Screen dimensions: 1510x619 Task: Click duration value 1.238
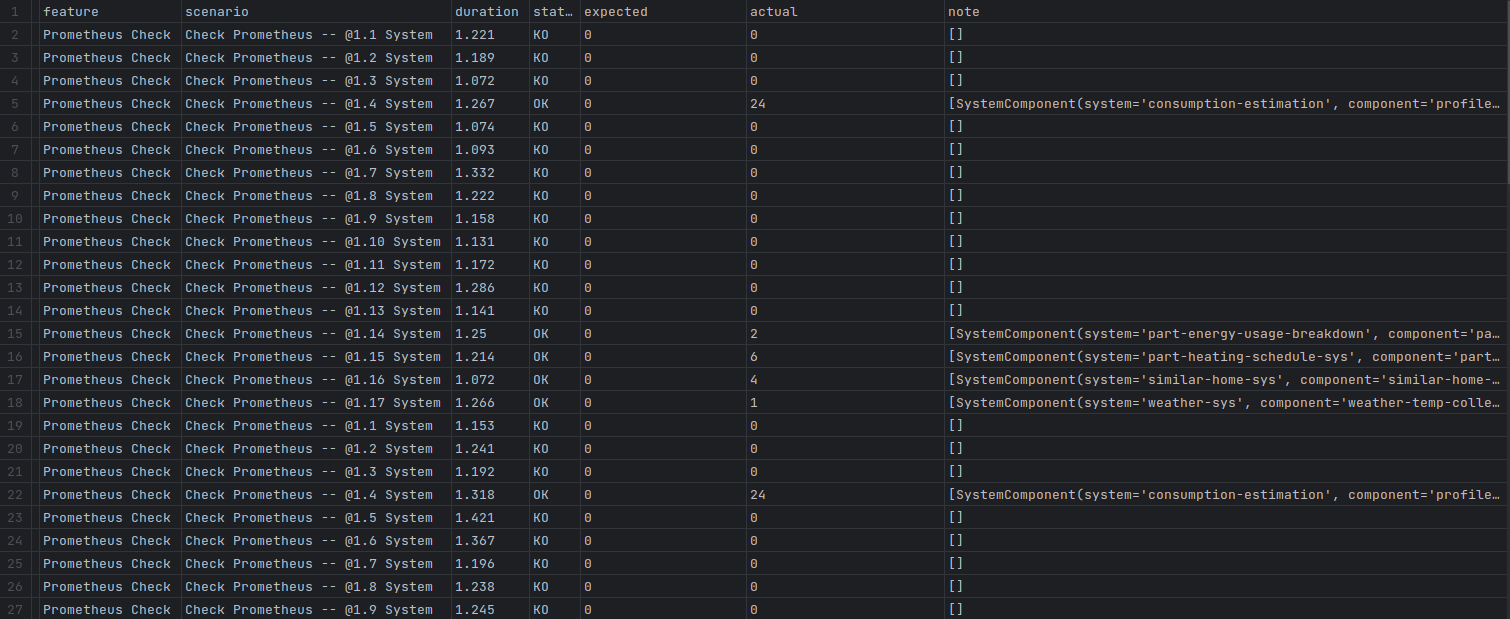(x=474, y=587)
